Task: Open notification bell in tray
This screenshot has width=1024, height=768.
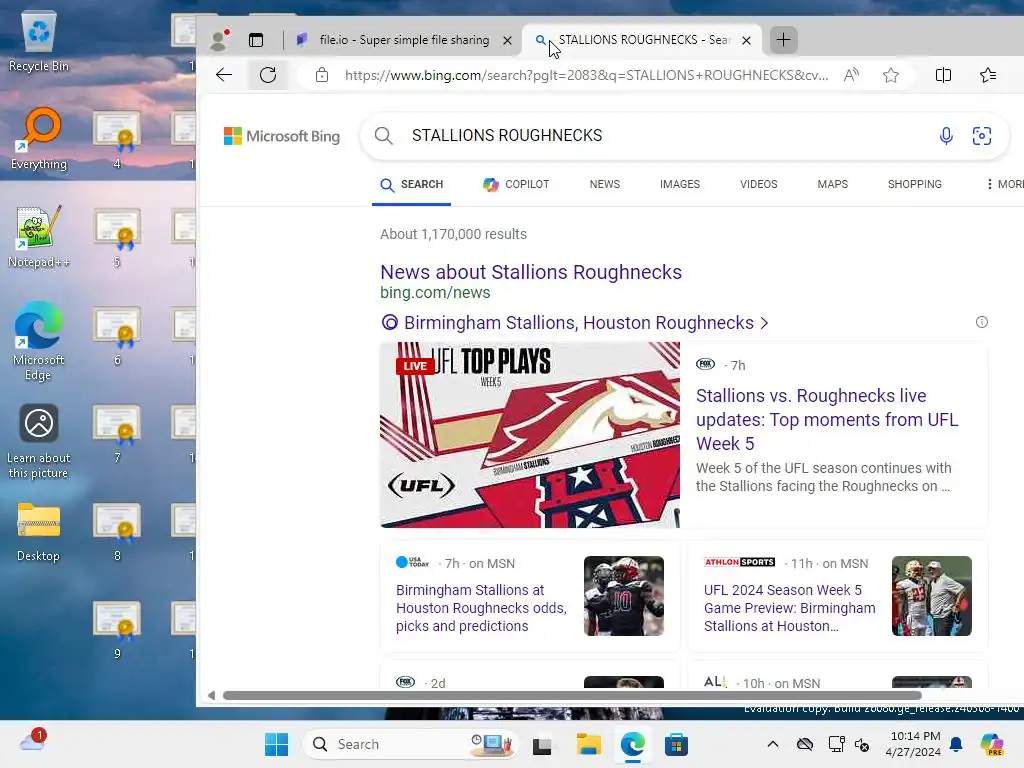Action: click(956, 744)
